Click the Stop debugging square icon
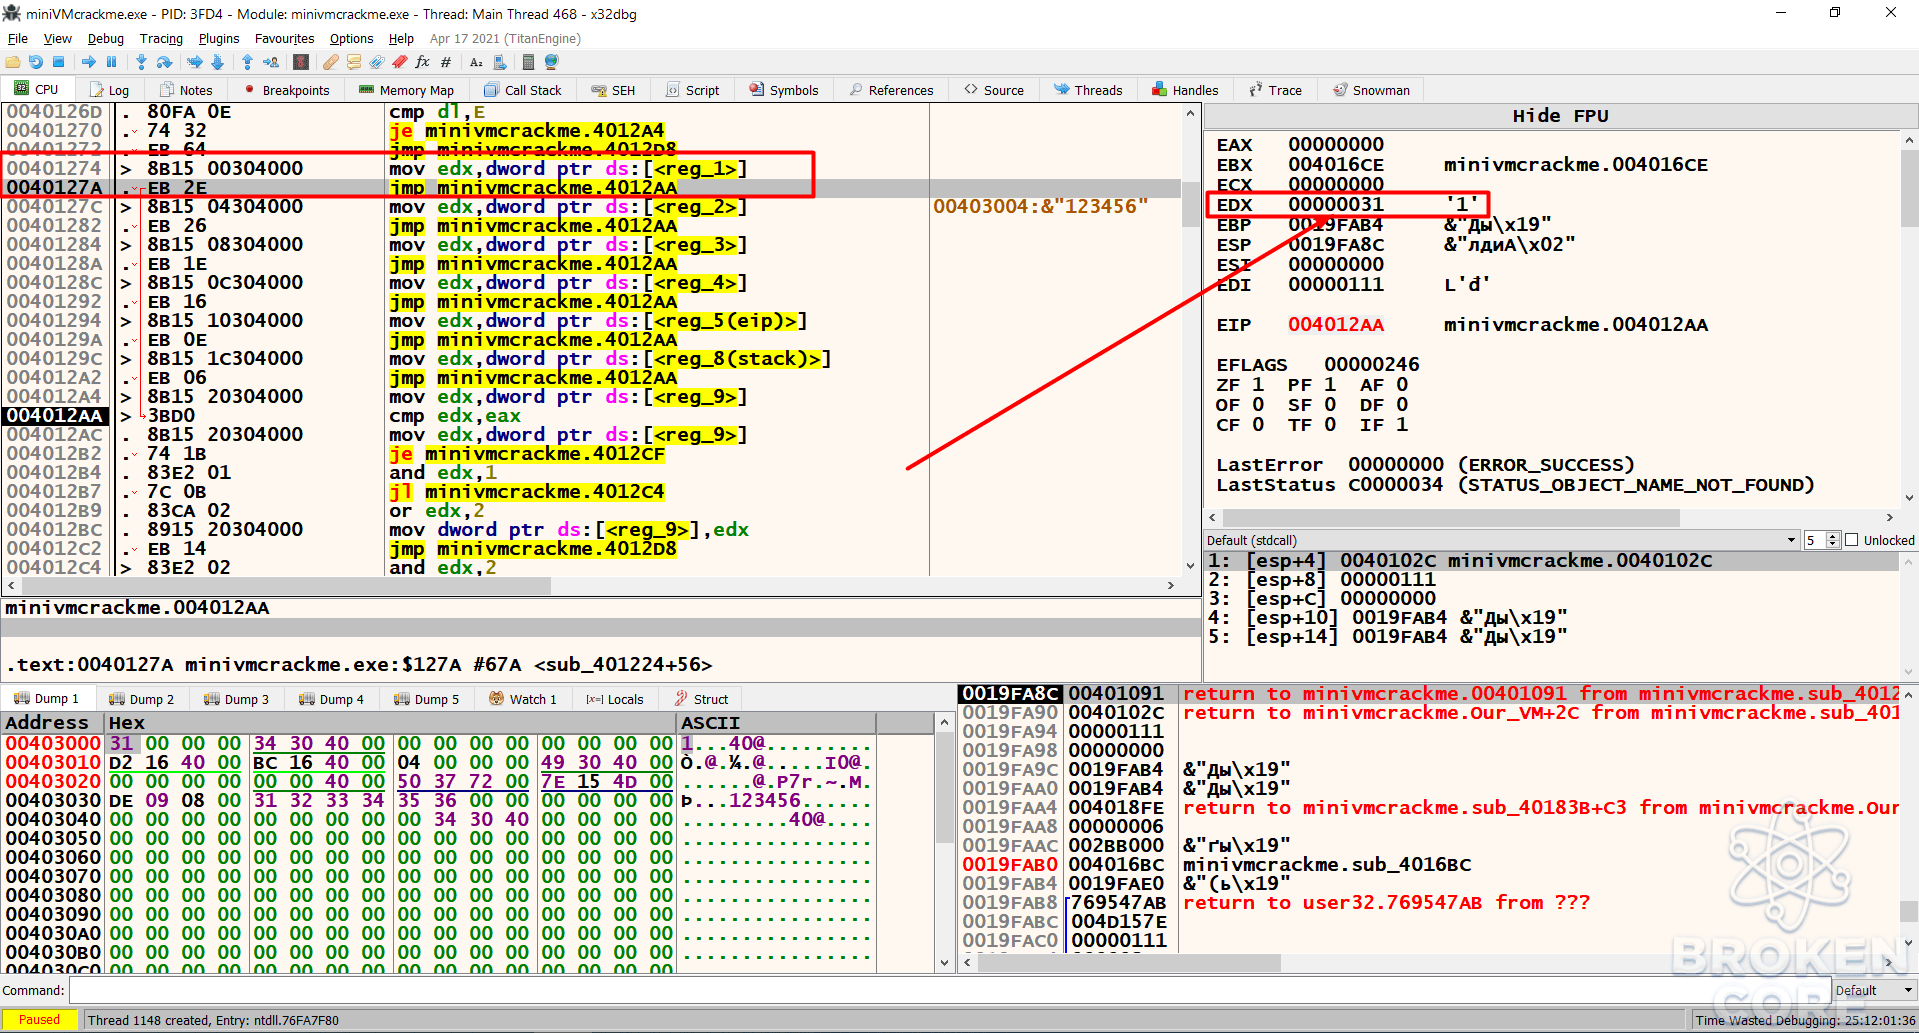 [x=59, y=62]
